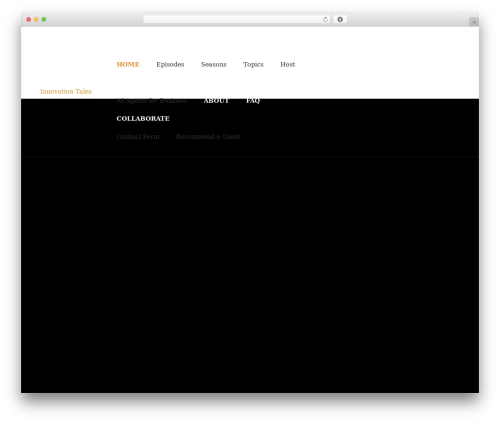Screen dimensions: 500x423
Task: Click the browser download icon button
Action: pos(340,19)
